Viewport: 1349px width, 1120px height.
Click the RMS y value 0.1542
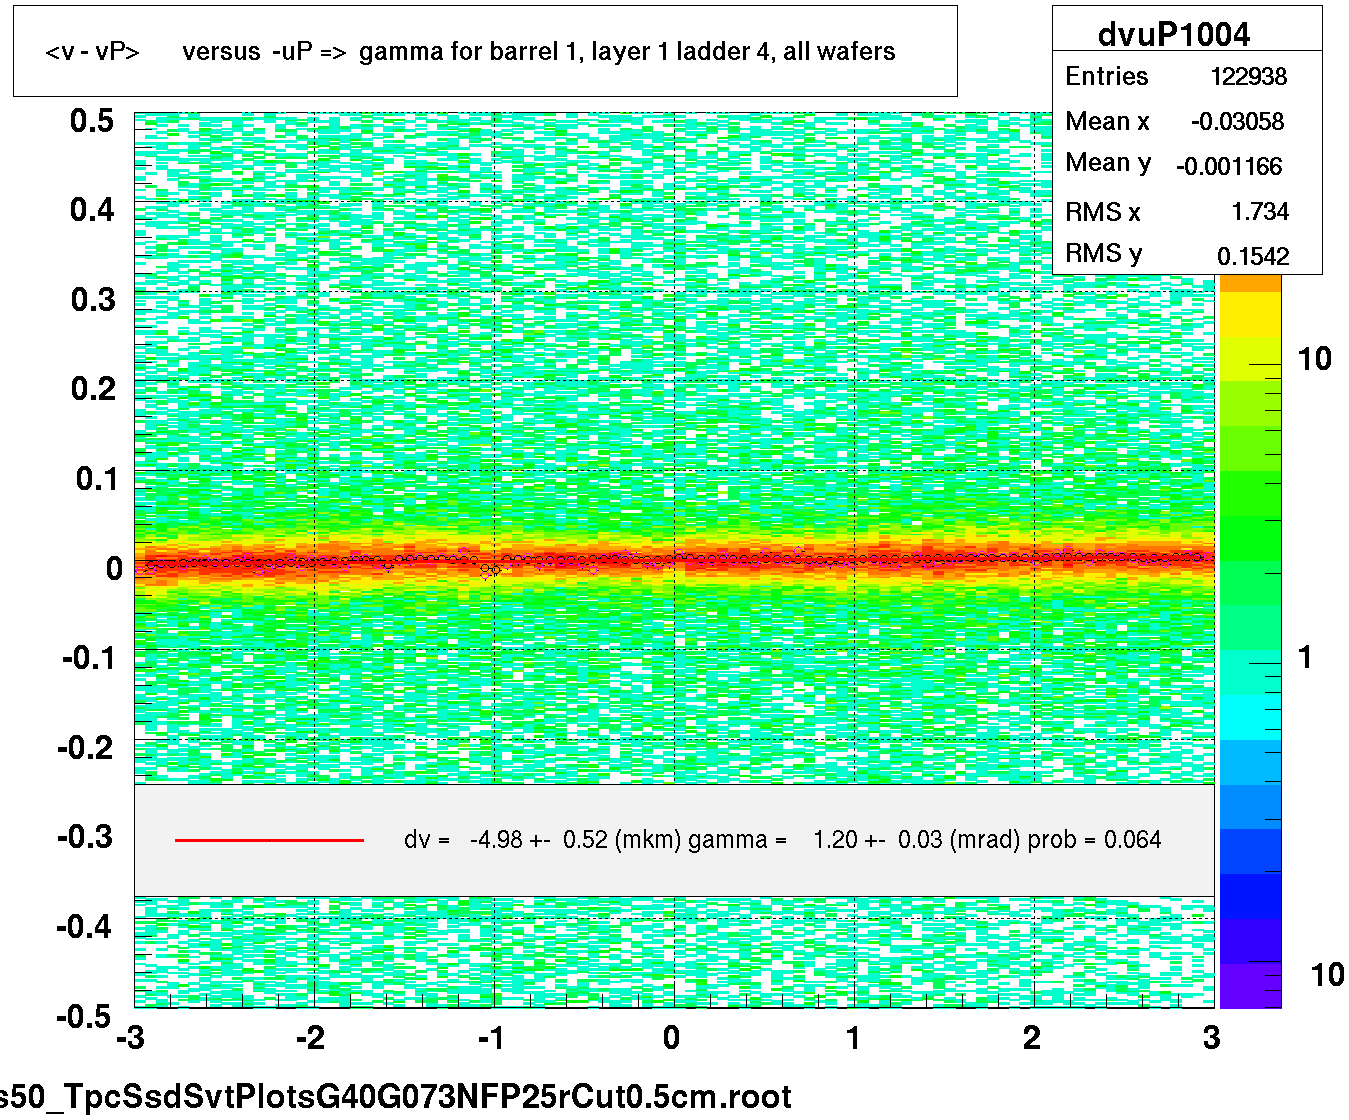click(x=1253, y=257)
